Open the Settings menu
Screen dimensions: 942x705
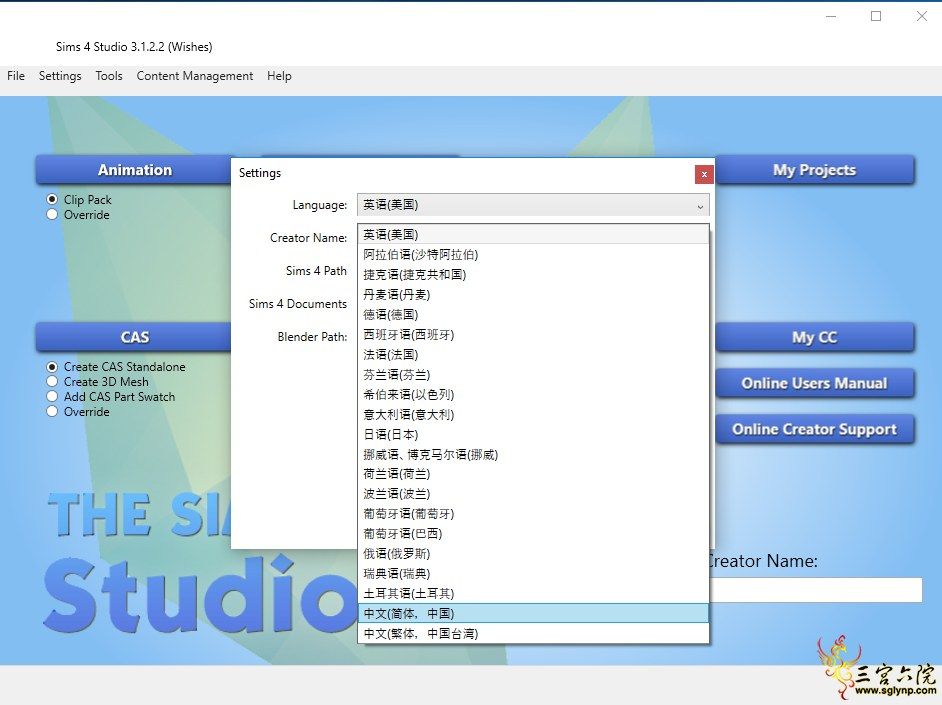[60, 76]
